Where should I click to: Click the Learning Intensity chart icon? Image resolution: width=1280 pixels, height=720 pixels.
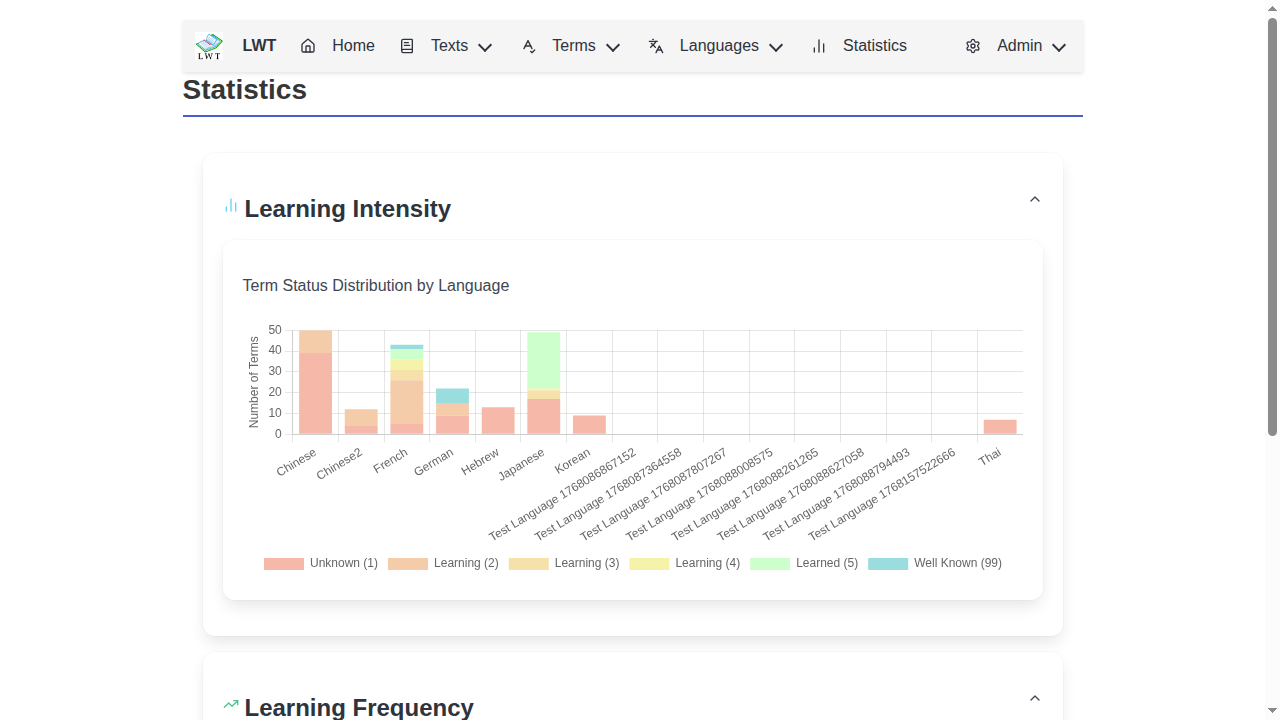[231, 206]
